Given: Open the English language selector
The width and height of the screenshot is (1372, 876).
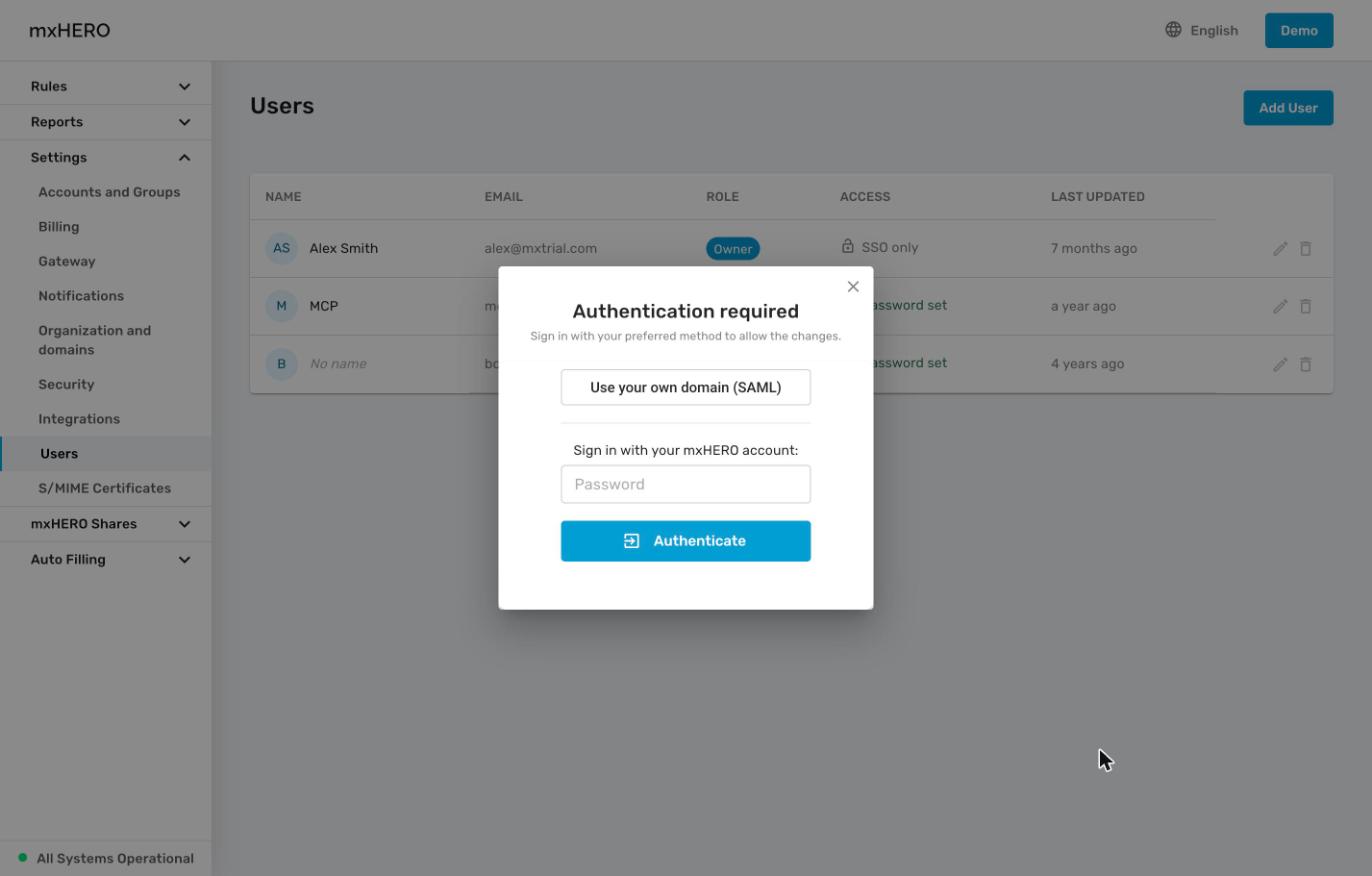Looking at the screenshot, I should pos(1202,30).
